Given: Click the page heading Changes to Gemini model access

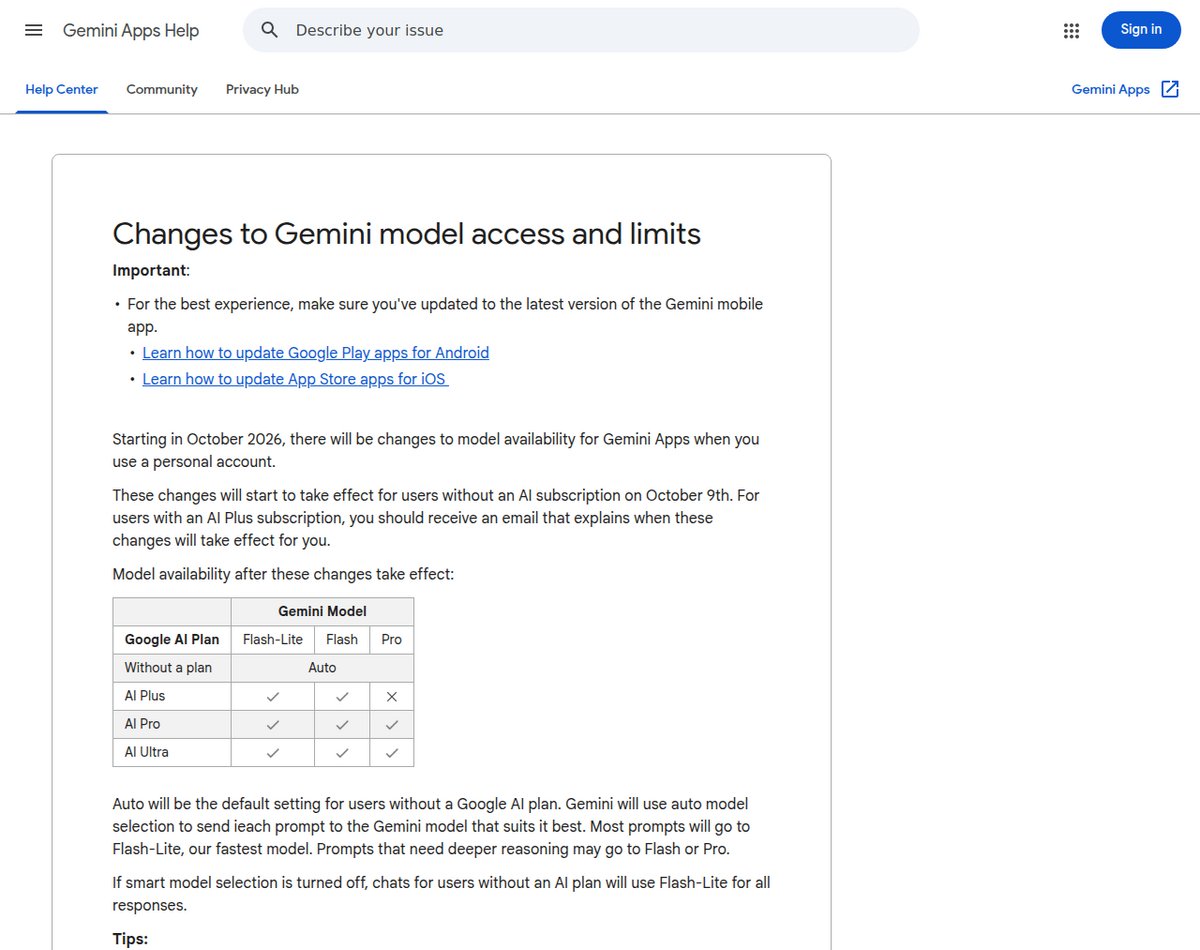Looking at the screenshot, I should pos(407,233).
